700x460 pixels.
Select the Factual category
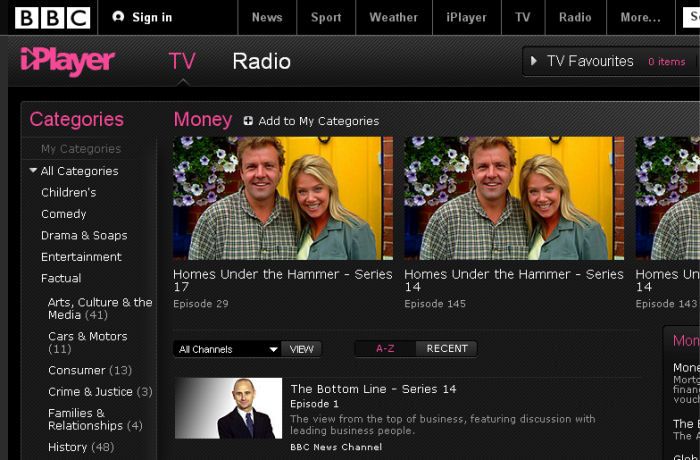pyautogui.click(x=61, y=278)
